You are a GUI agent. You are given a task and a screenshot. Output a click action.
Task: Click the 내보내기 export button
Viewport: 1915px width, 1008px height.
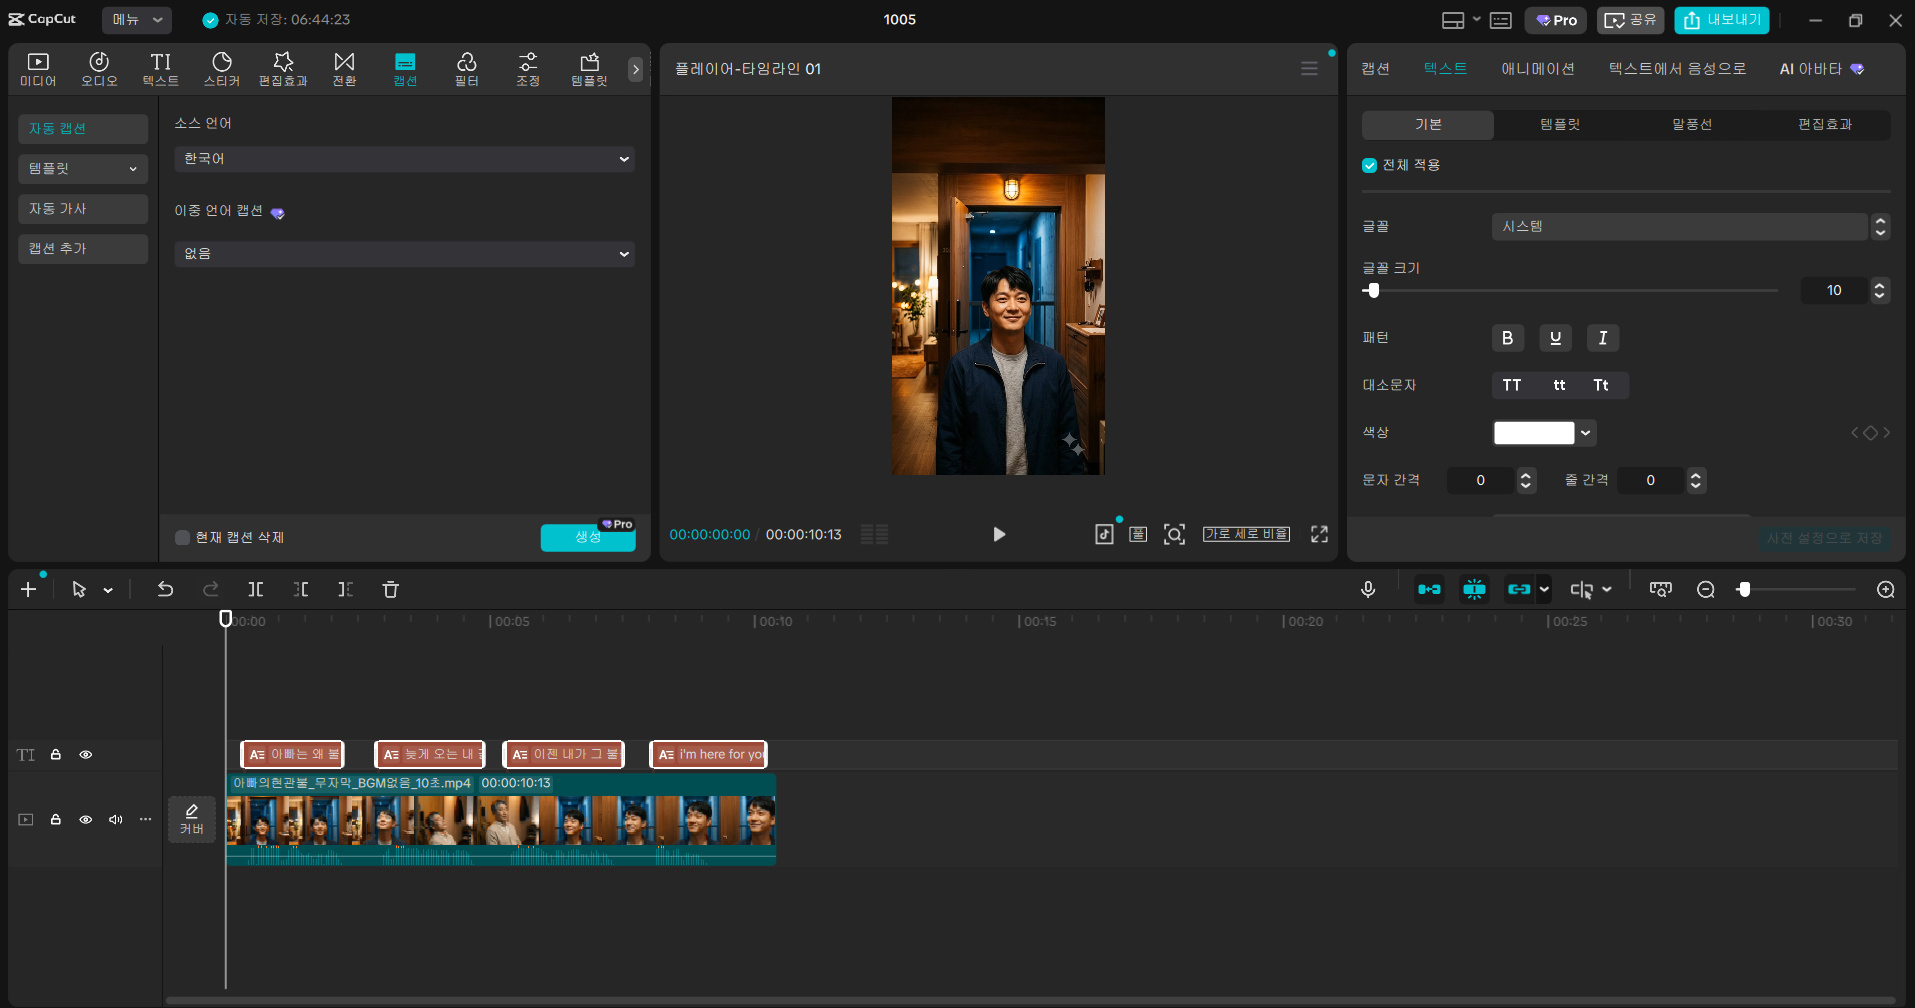(x=1722, y=20)
